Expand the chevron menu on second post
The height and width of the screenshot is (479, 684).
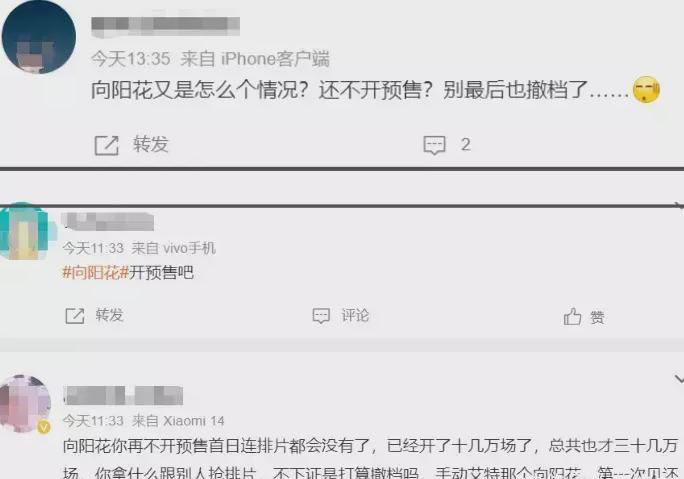[x=679, y=205]
